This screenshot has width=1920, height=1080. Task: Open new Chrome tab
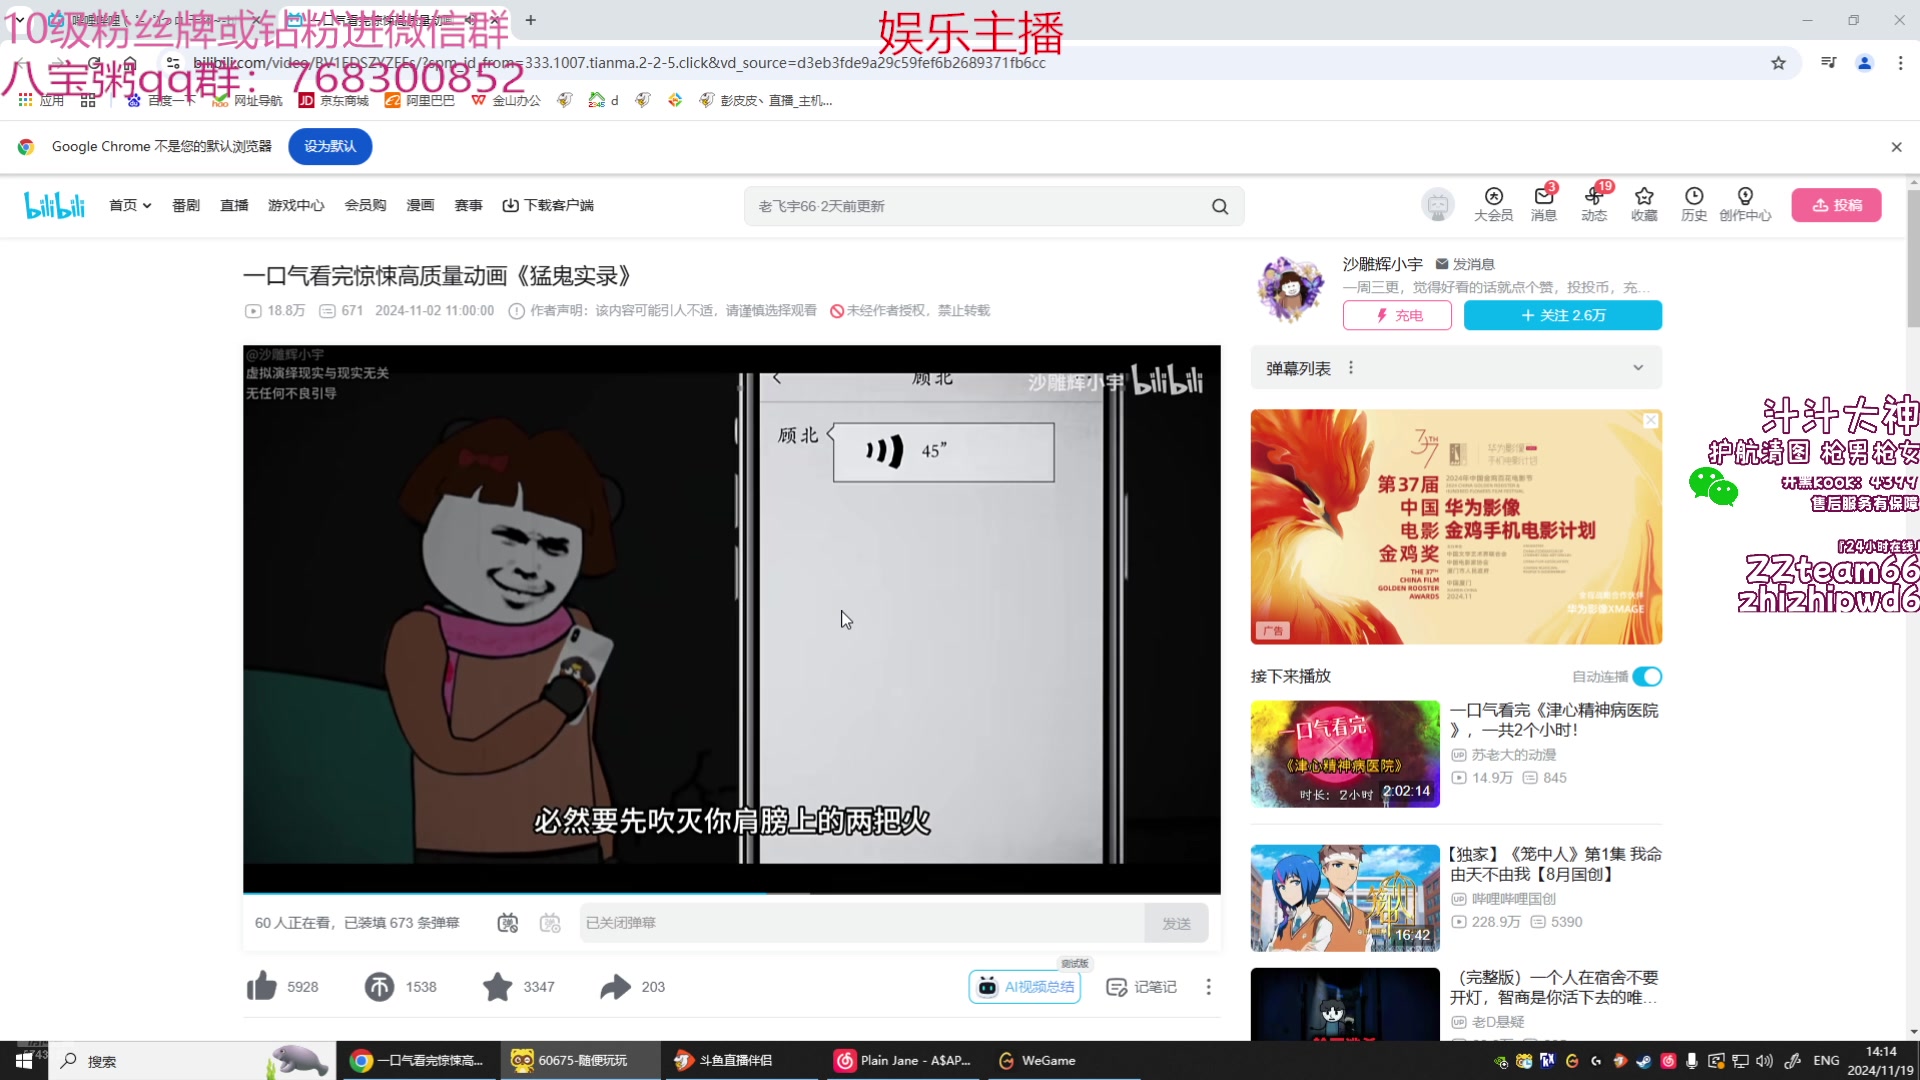[x=531, y=19]
